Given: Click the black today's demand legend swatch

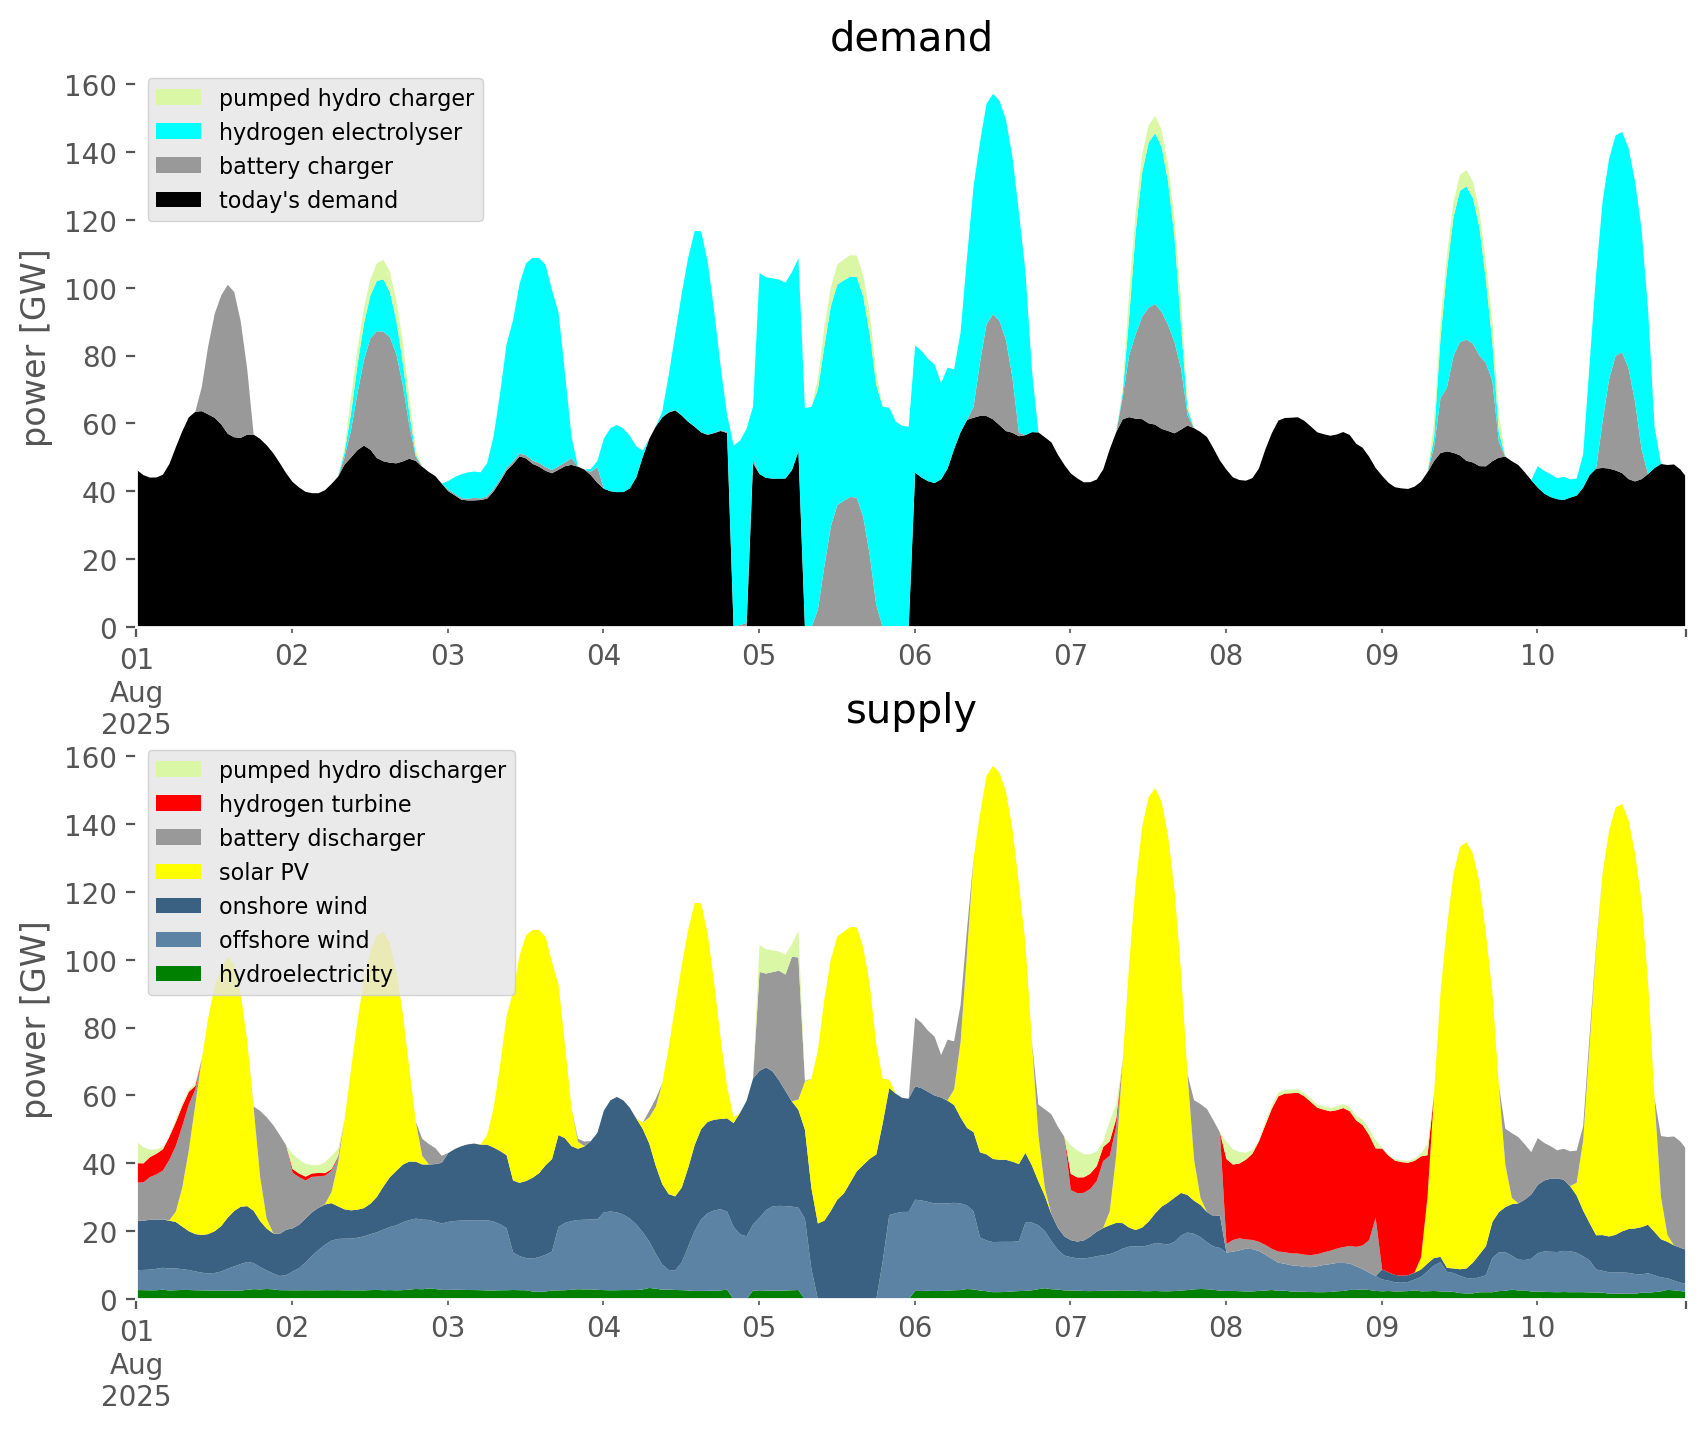Looking at the screenshot, I should [179, 200].
